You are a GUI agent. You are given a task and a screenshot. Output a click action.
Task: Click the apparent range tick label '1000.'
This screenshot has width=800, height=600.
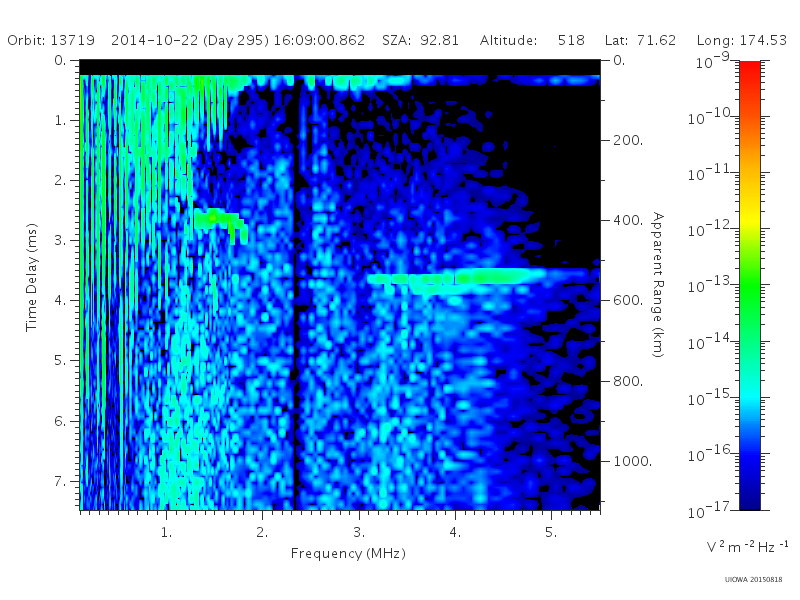tap(633, 461)
